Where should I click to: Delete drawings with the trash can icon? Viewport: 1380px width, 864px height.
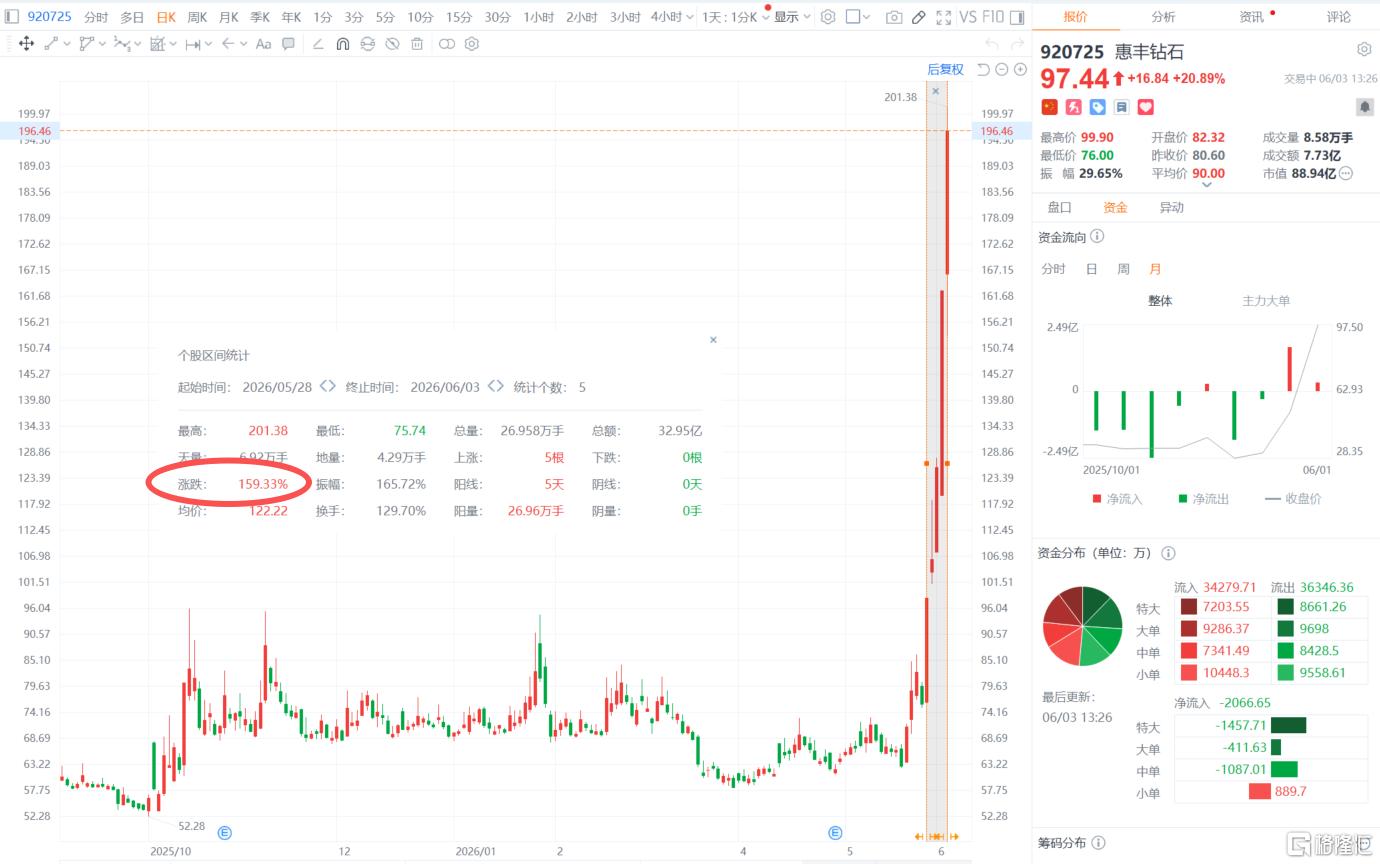pyautogui.click(x=417, y=44)
